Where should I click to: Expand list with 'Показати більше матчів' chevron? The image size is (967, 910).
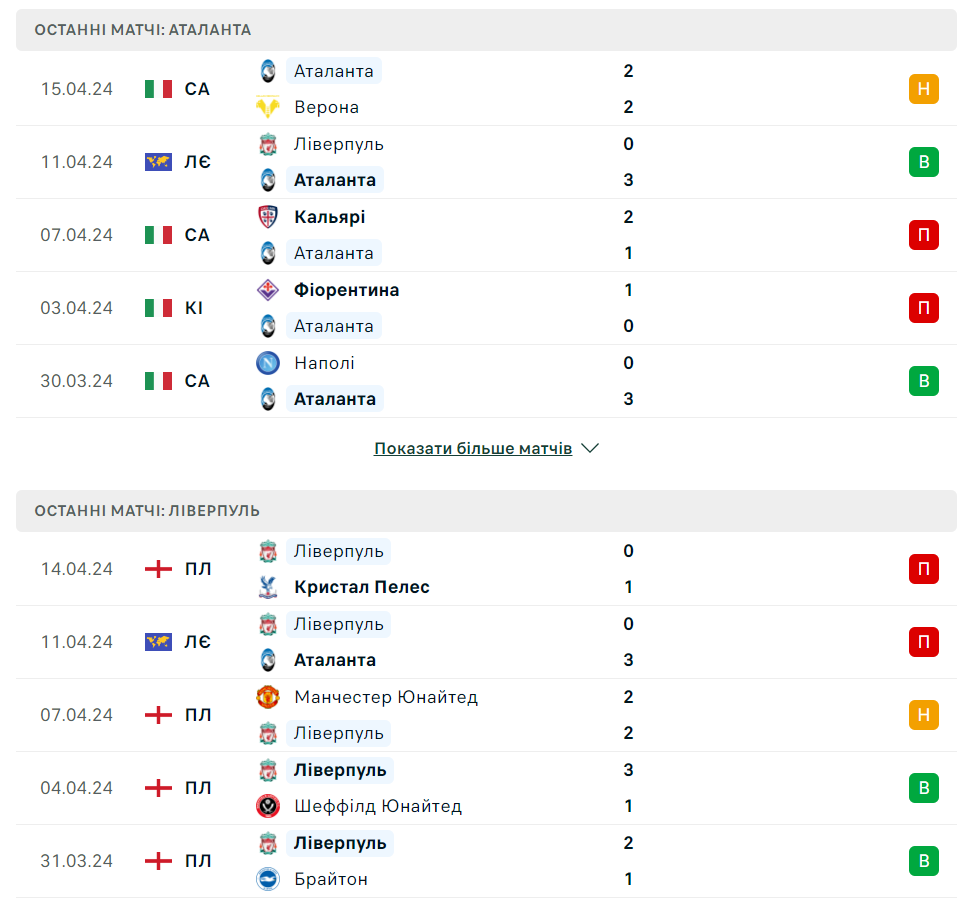click(x=590, y=448)
